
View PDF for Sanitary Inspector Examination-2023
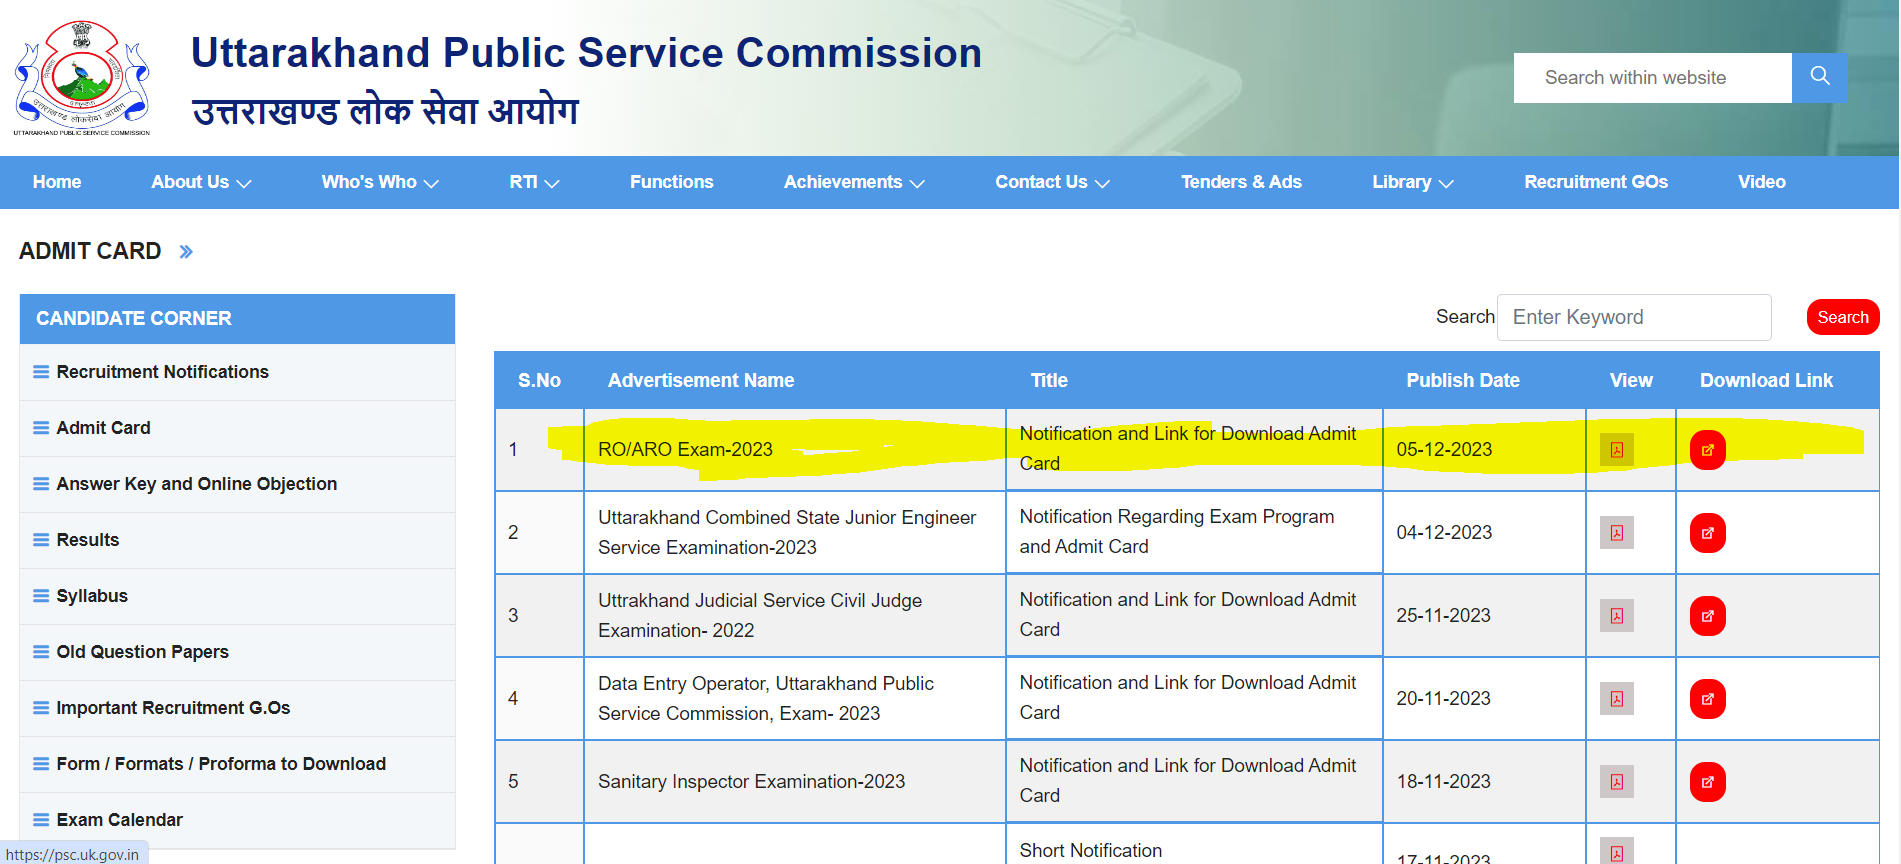[x=1617, y=782]
